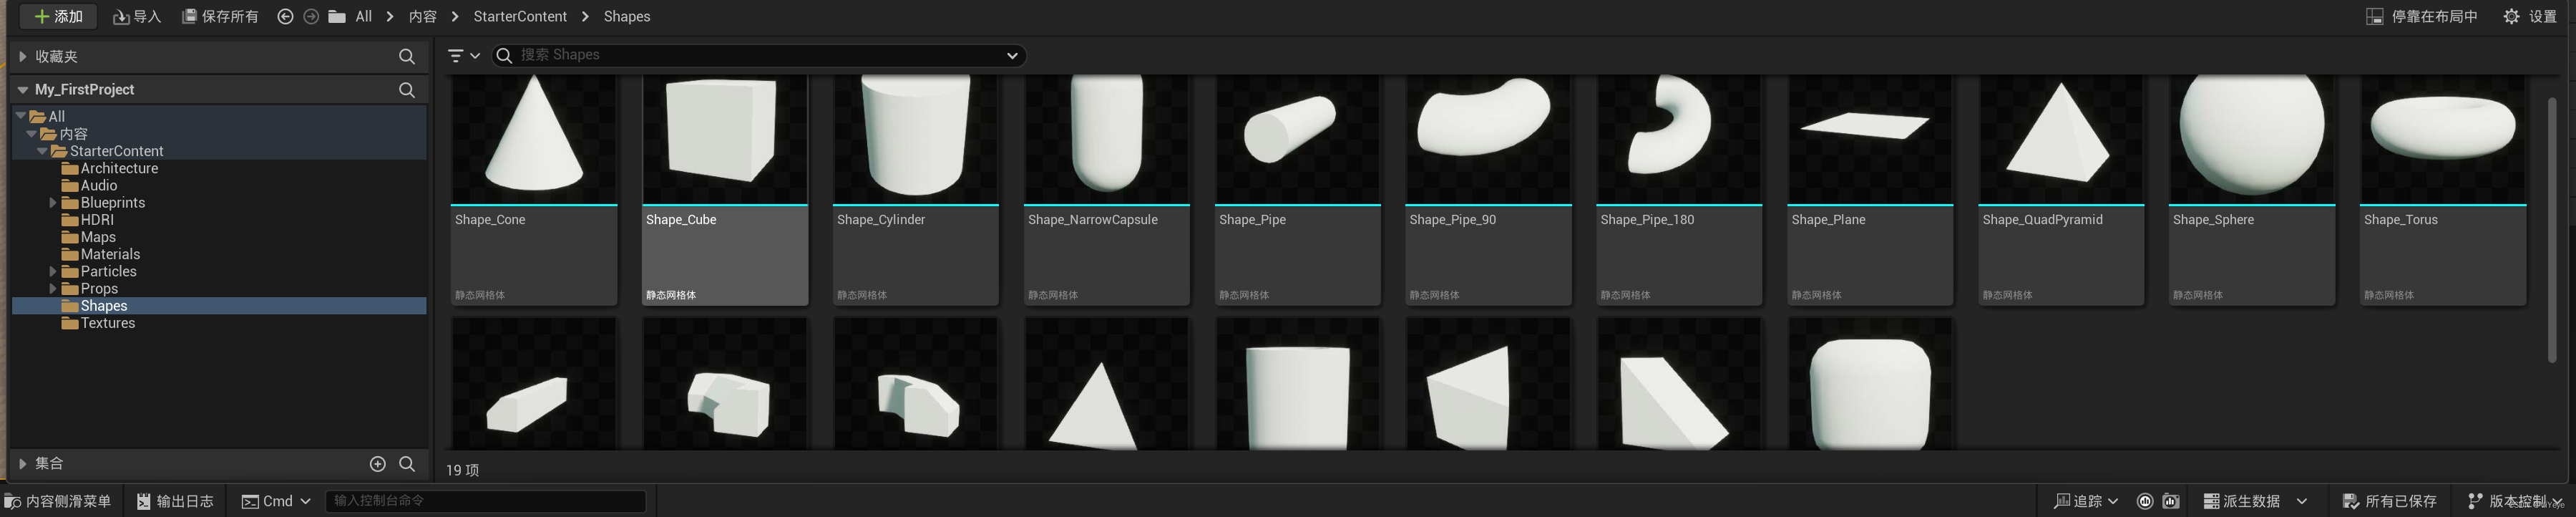The height and width of the screenshot is (517, 2576).
Task: Expand the Blueprints folder arrow
Action: 53,203
